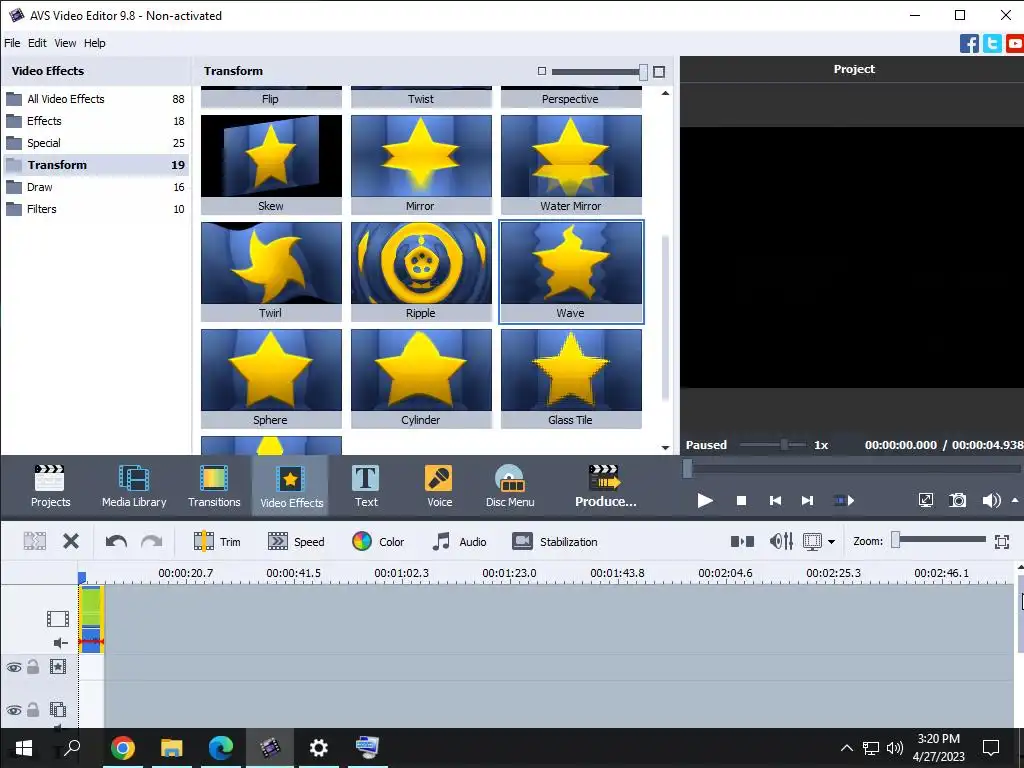Screen dimensions: 1024x768
Task: Select the Wave effect thumbnail
Action: click(x=571, y=271)
